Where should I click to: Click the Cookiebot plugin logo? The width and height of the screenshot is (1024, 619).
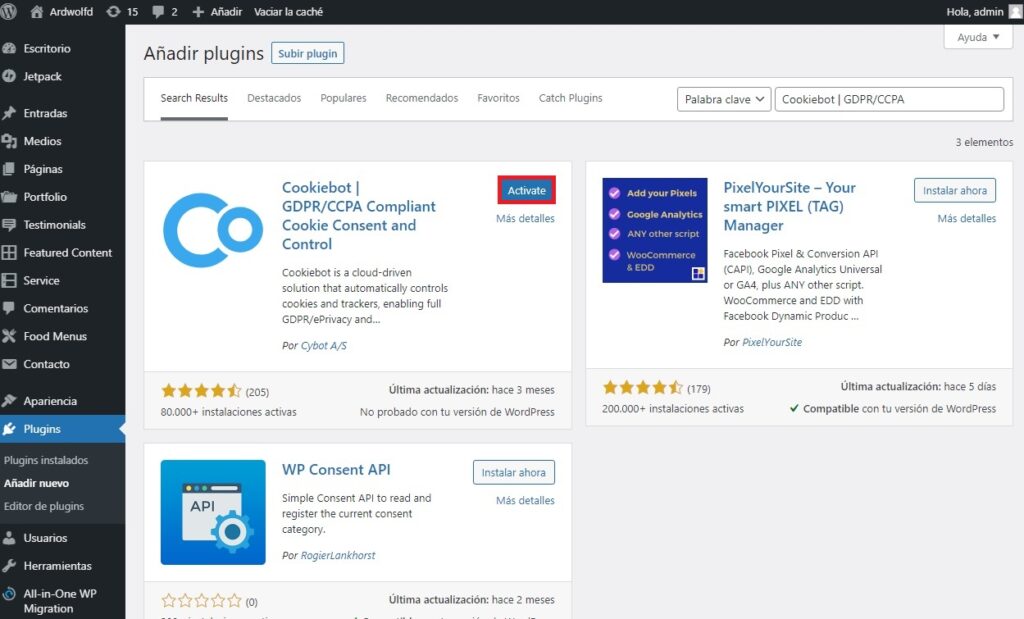(213, 230)
